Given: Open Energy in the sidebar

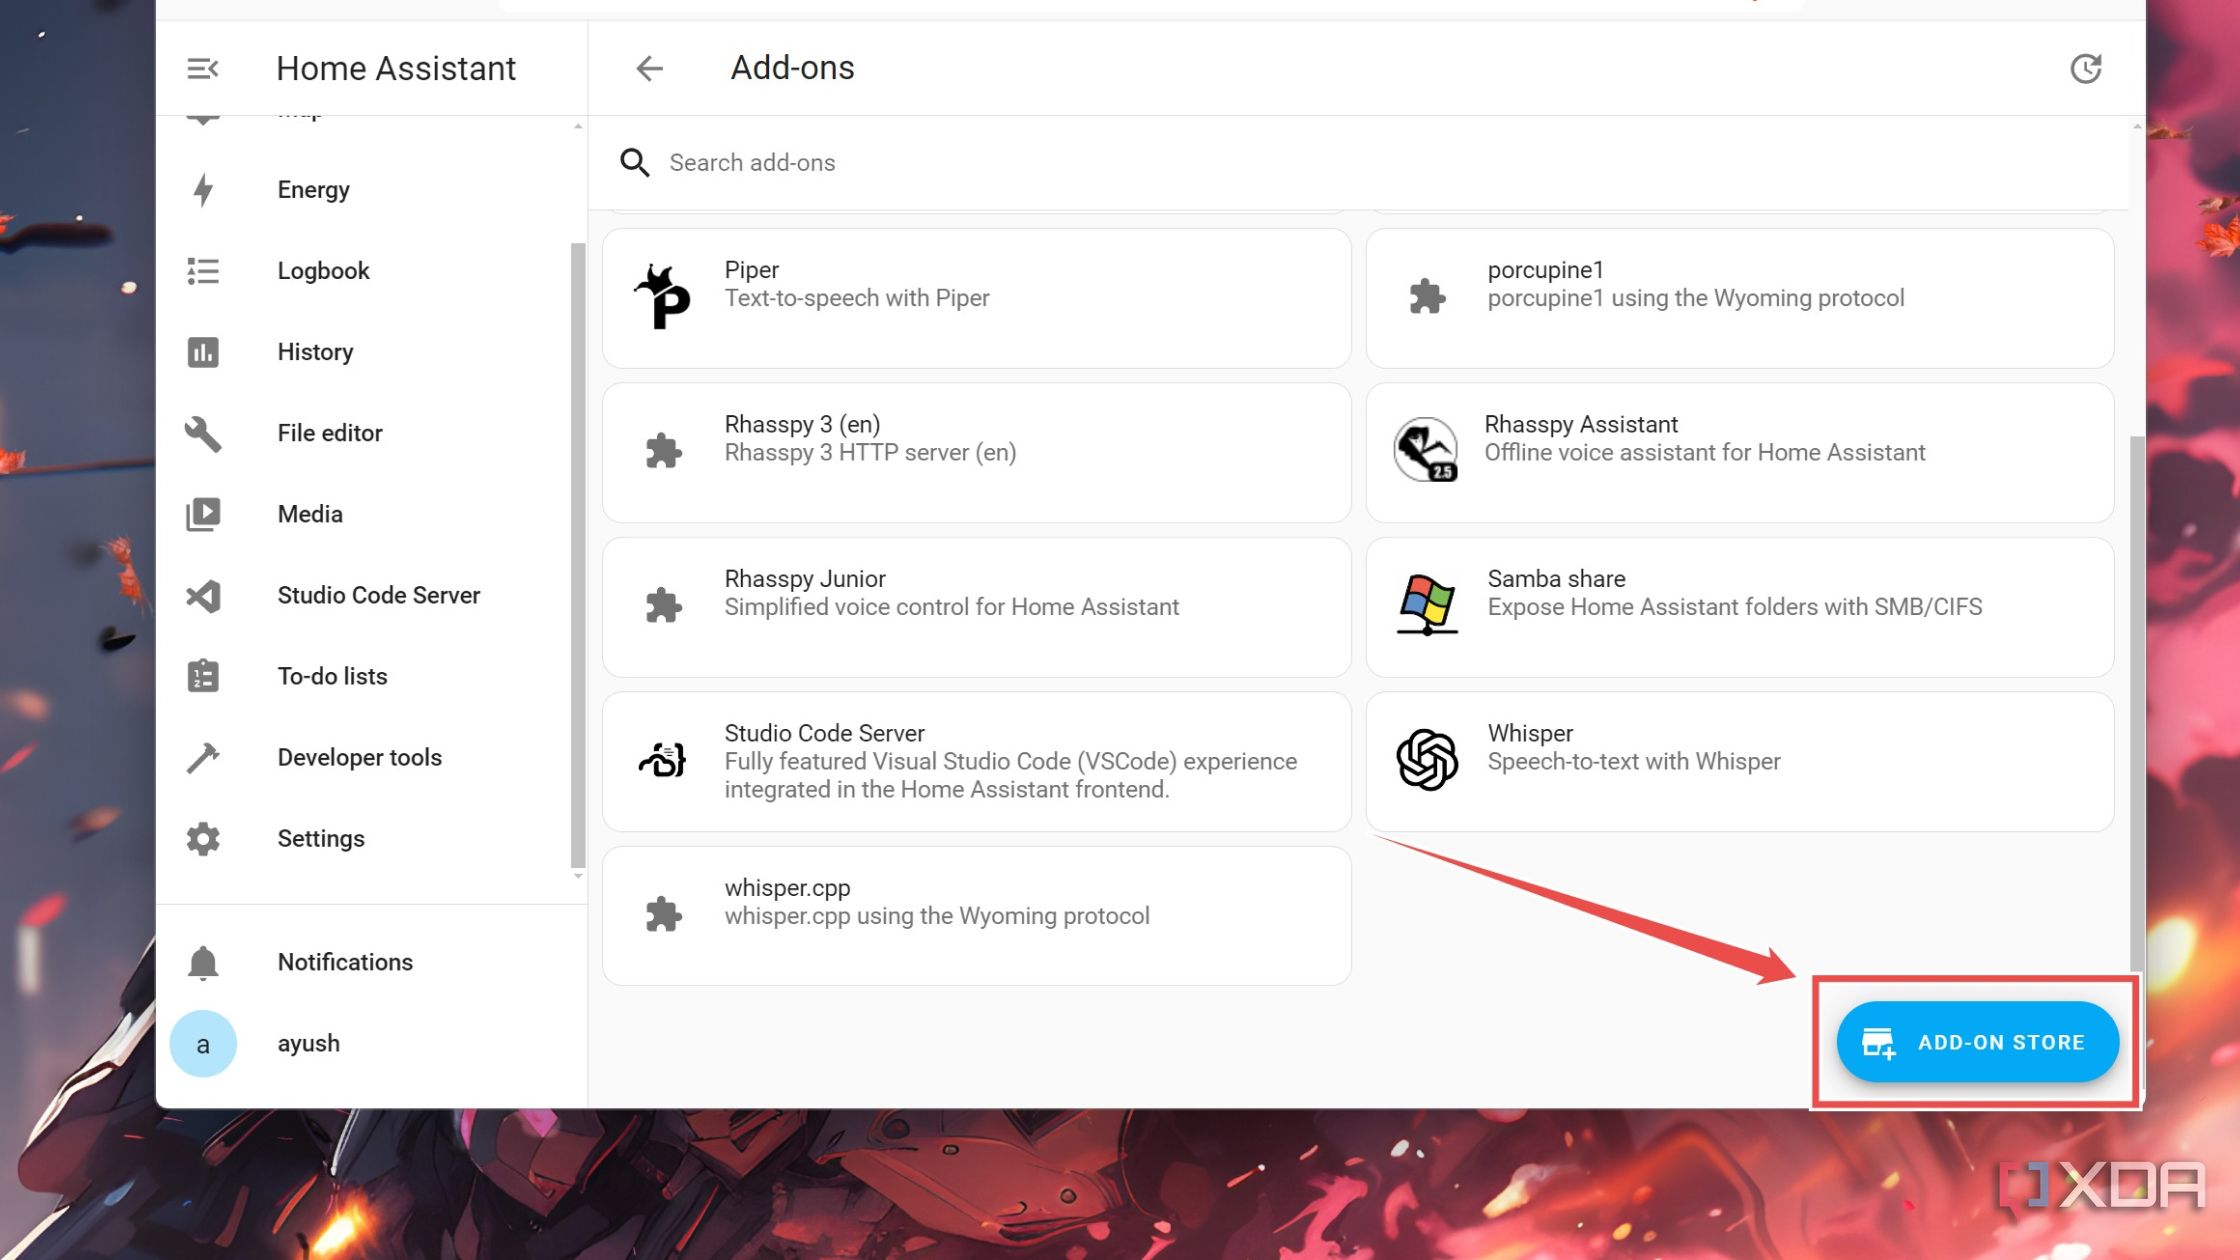Looking at the screenshot, I should [313, 190].
